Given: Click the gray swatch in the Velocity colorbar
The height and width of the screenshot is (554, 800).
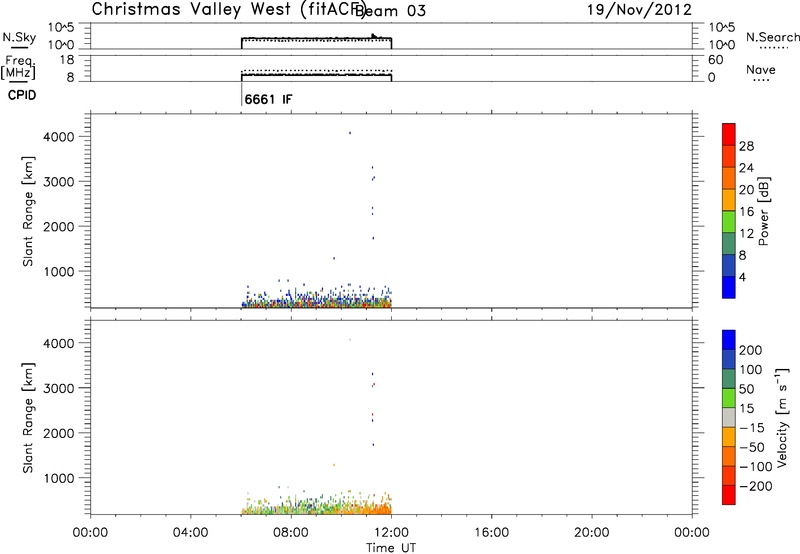Looking at the screenshot, I should pos(729,417).
